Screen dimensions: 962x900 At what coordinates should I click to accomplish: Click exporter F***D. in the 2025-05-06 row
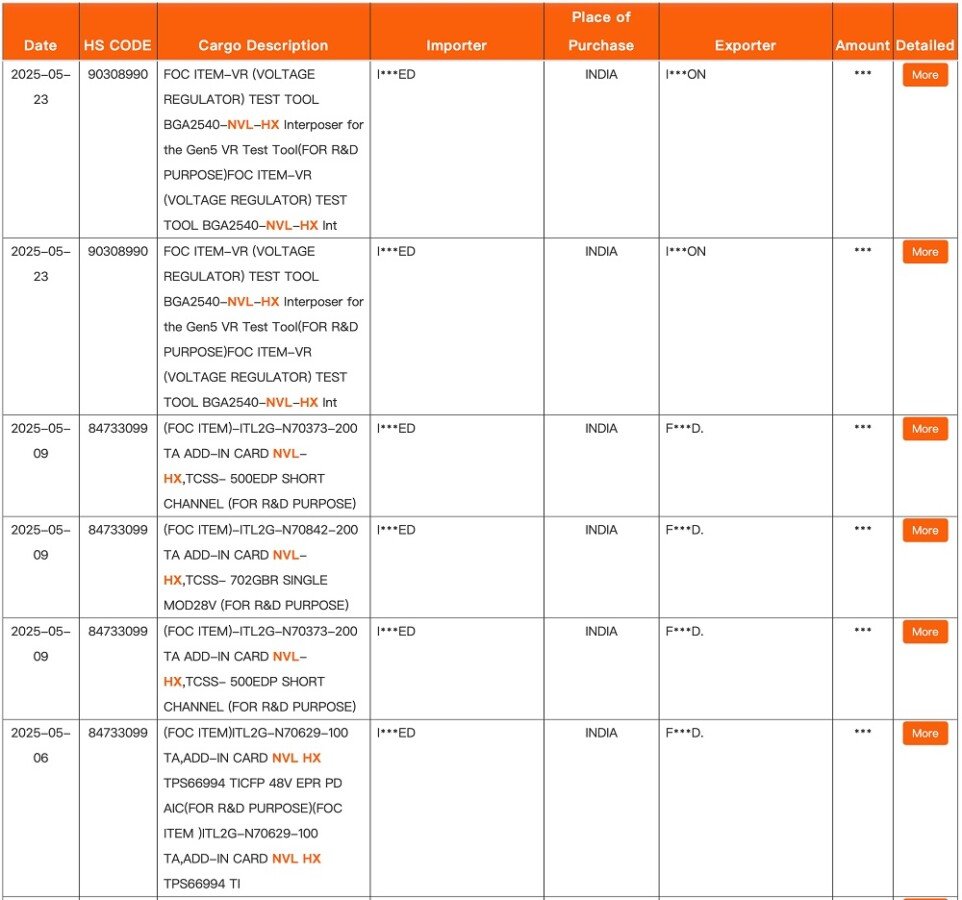pos(685,733)
